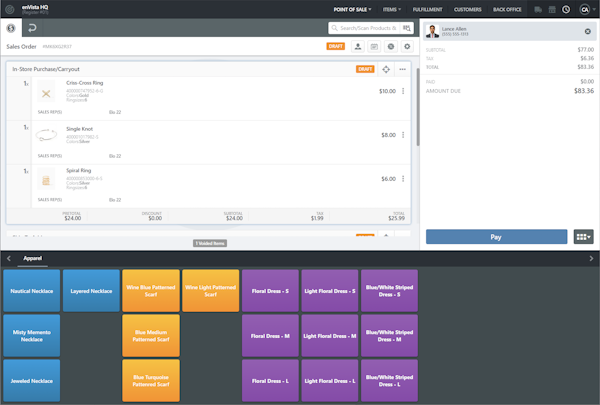Click the return/exchange arrow icon
Screen dimensions: 600x405
pyautogui.click(x=32, y=28)
